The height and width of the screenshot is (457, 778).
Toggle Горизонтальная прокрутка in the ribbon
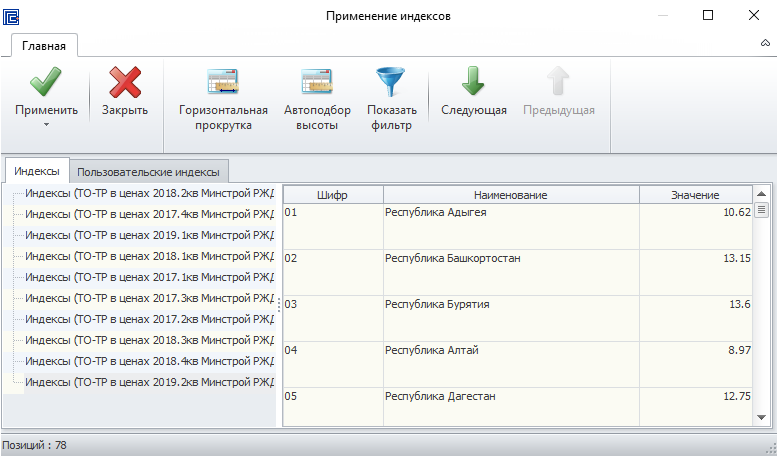[x=223, y=99]
